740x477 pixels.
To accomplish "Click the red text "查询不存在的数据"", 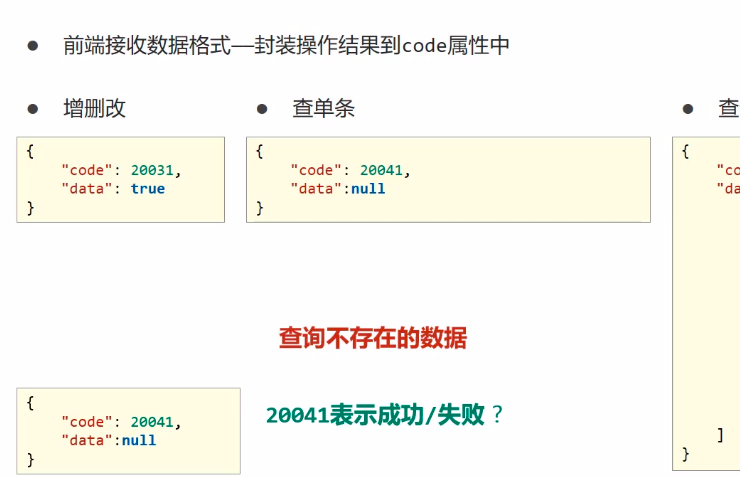I will [373, 338].
